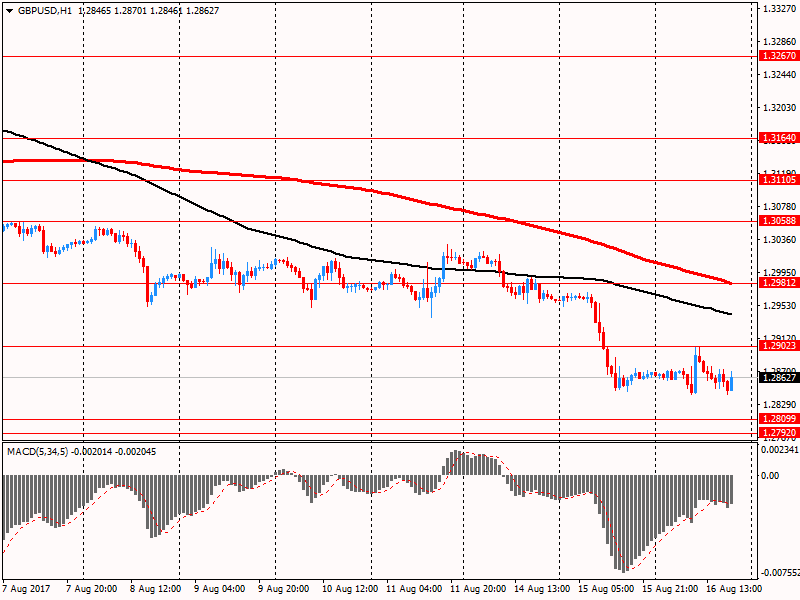The image size is (800, 600).
Task: Click the 1.29950 price axis value
Action: pos(780,272)
